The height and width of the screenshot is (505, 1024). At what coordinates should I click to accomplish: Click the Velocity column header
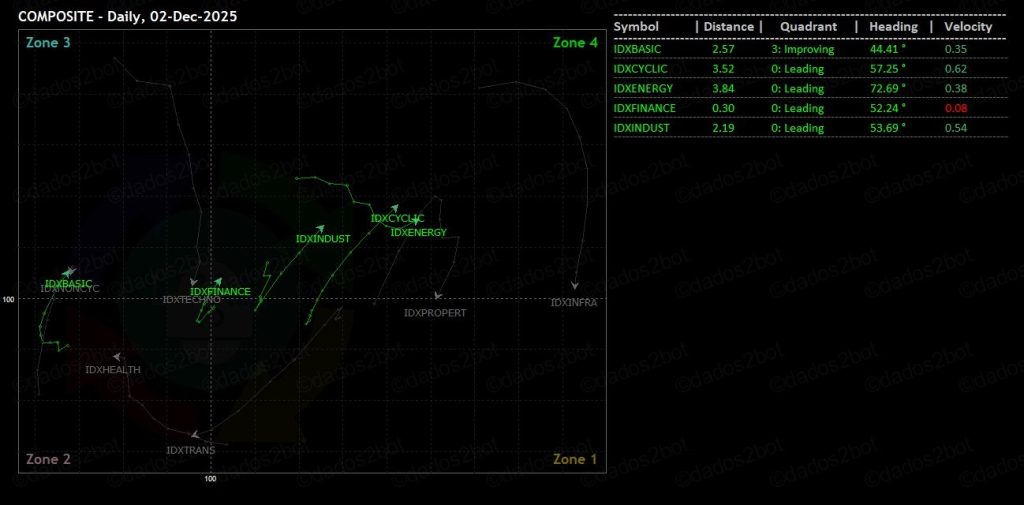(968, 27)
